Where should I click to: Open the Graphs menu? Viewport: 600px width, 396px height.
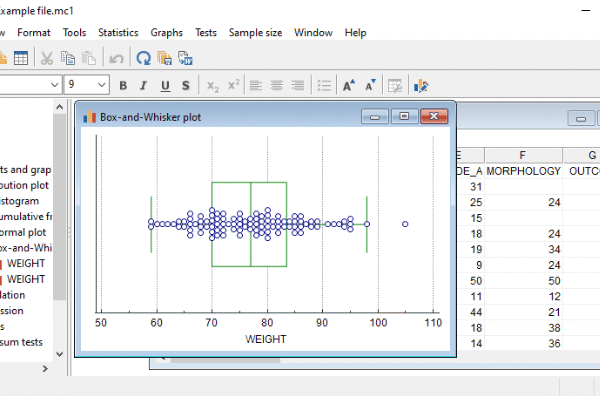coord(166,33)
